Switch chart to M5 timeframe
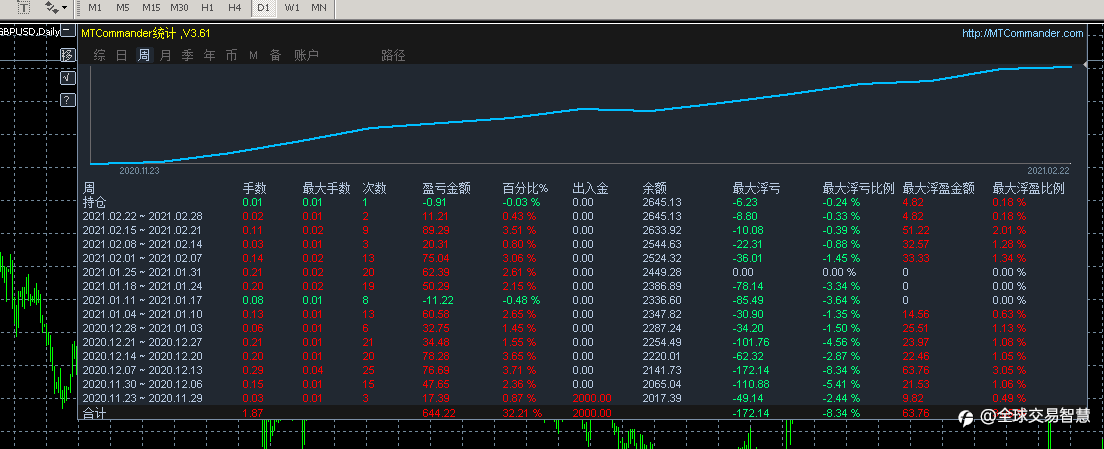This screenshot has height=449, width=1104. point(123,8)
